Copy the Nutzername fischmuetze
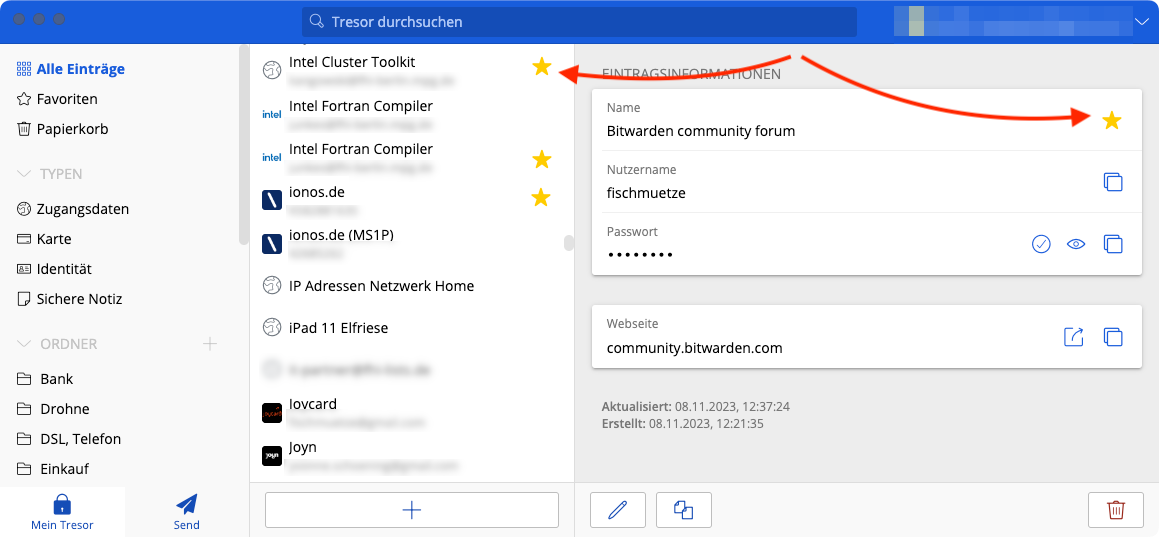Image resolution: width=1159 pixels, height=537 pixels. 1112,182
